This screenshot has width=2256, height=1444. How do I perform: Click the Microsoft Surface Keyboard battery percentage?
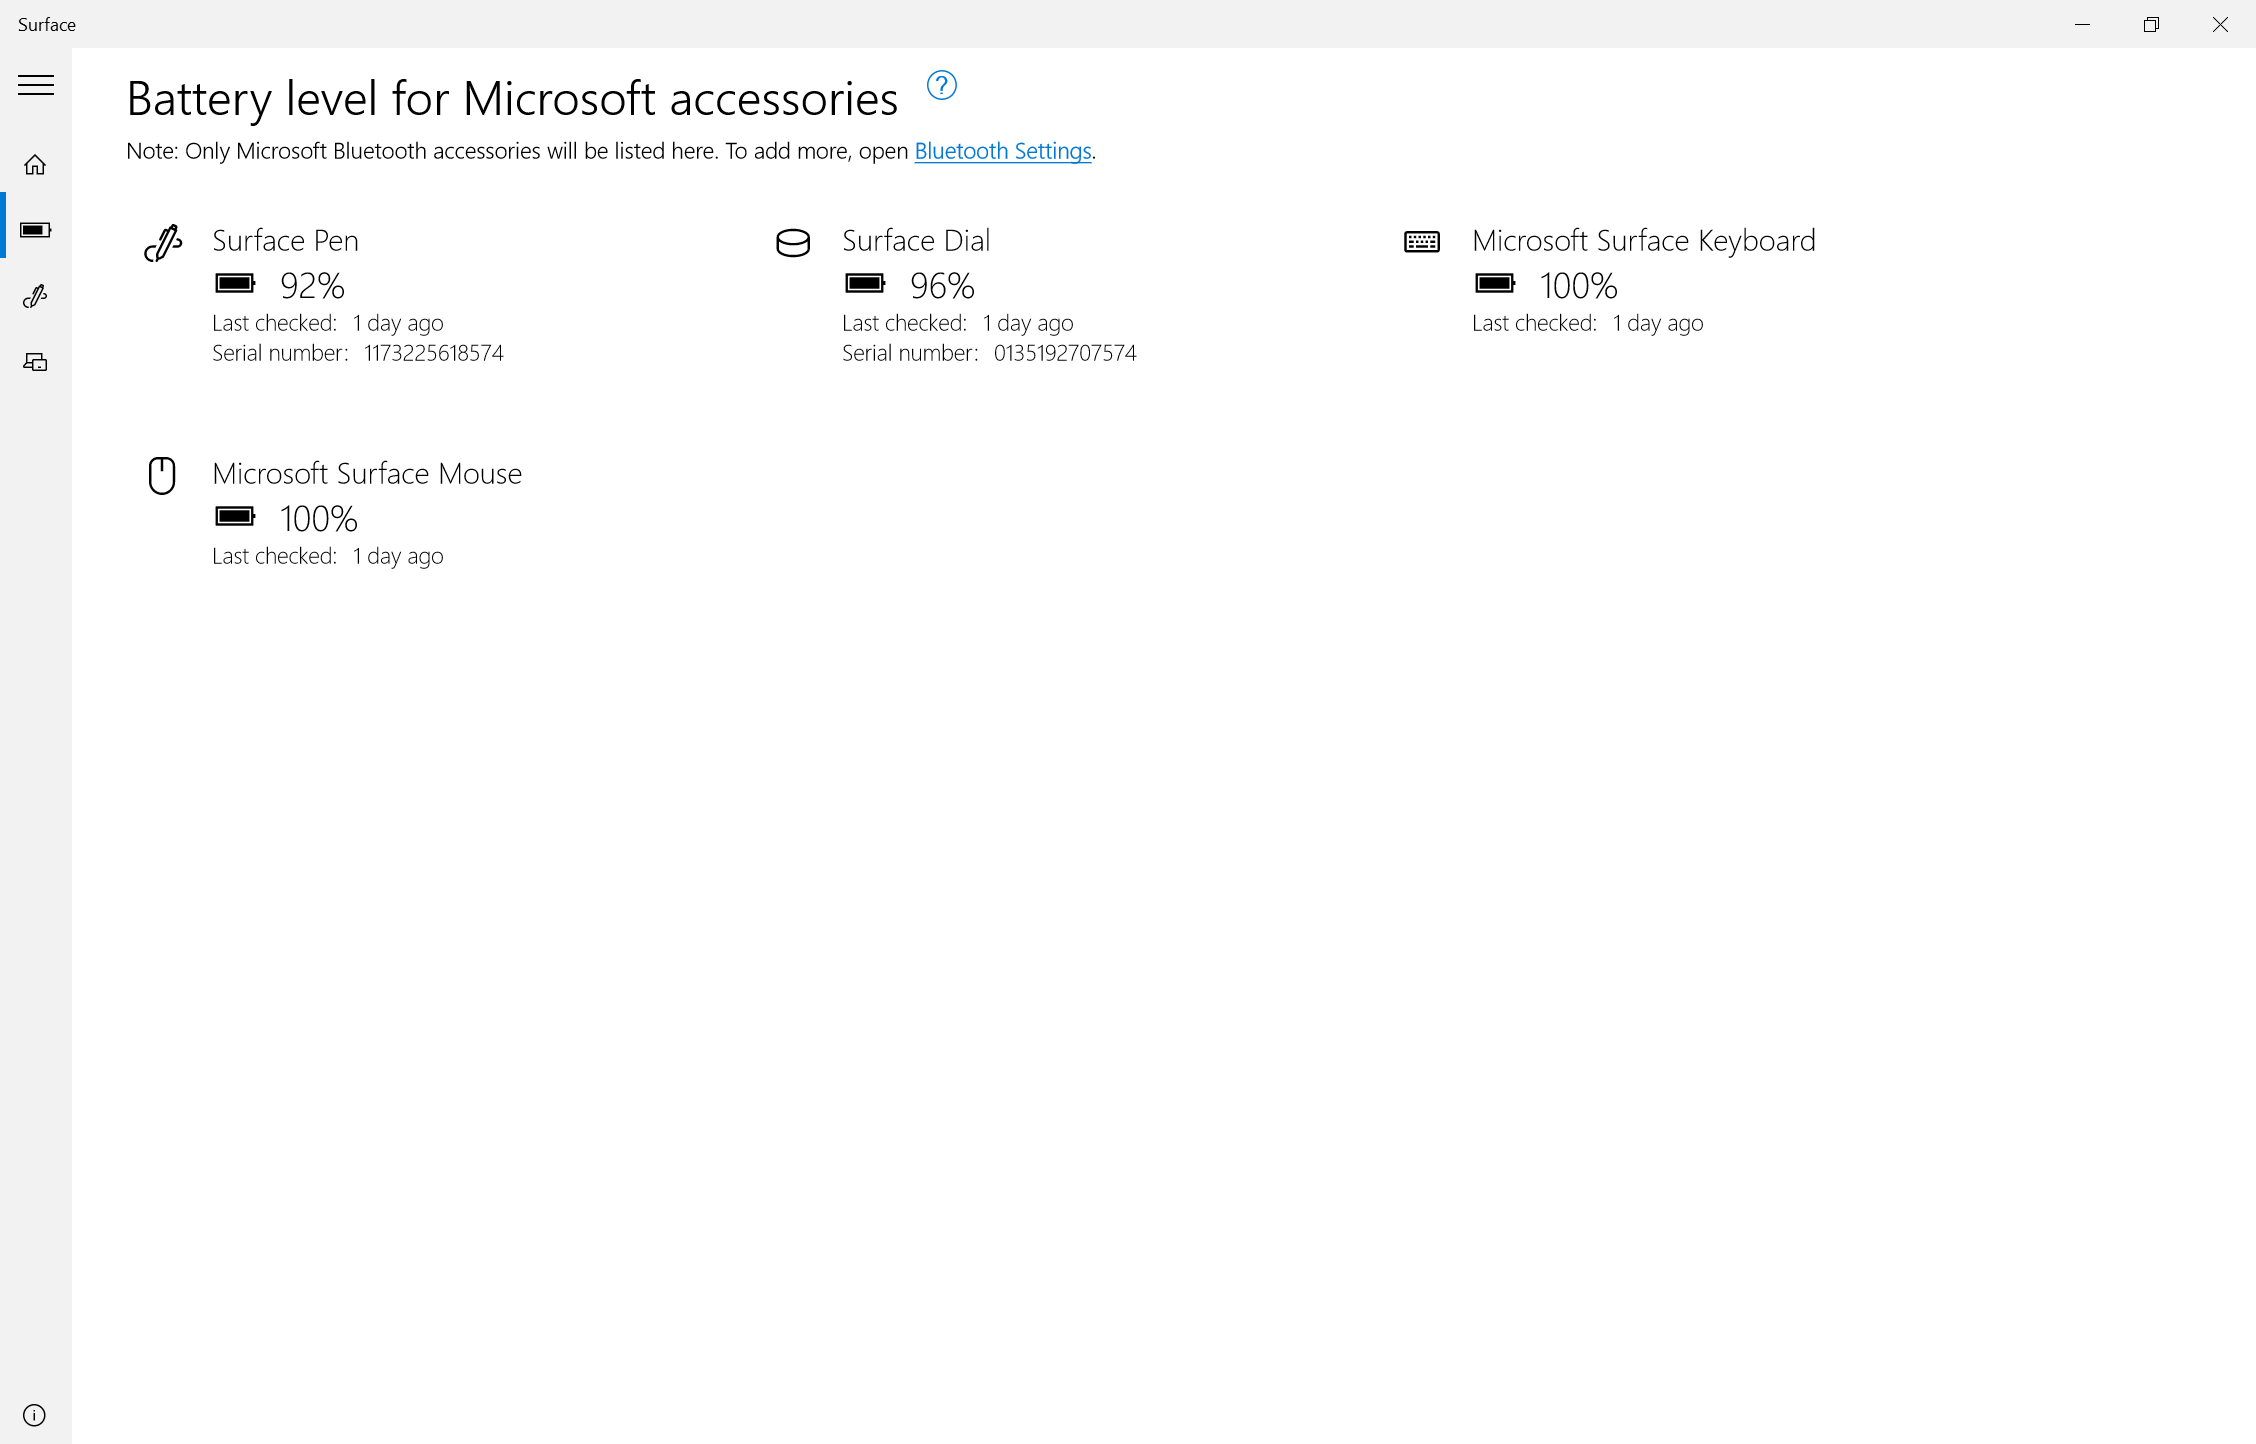(1578, 287)
